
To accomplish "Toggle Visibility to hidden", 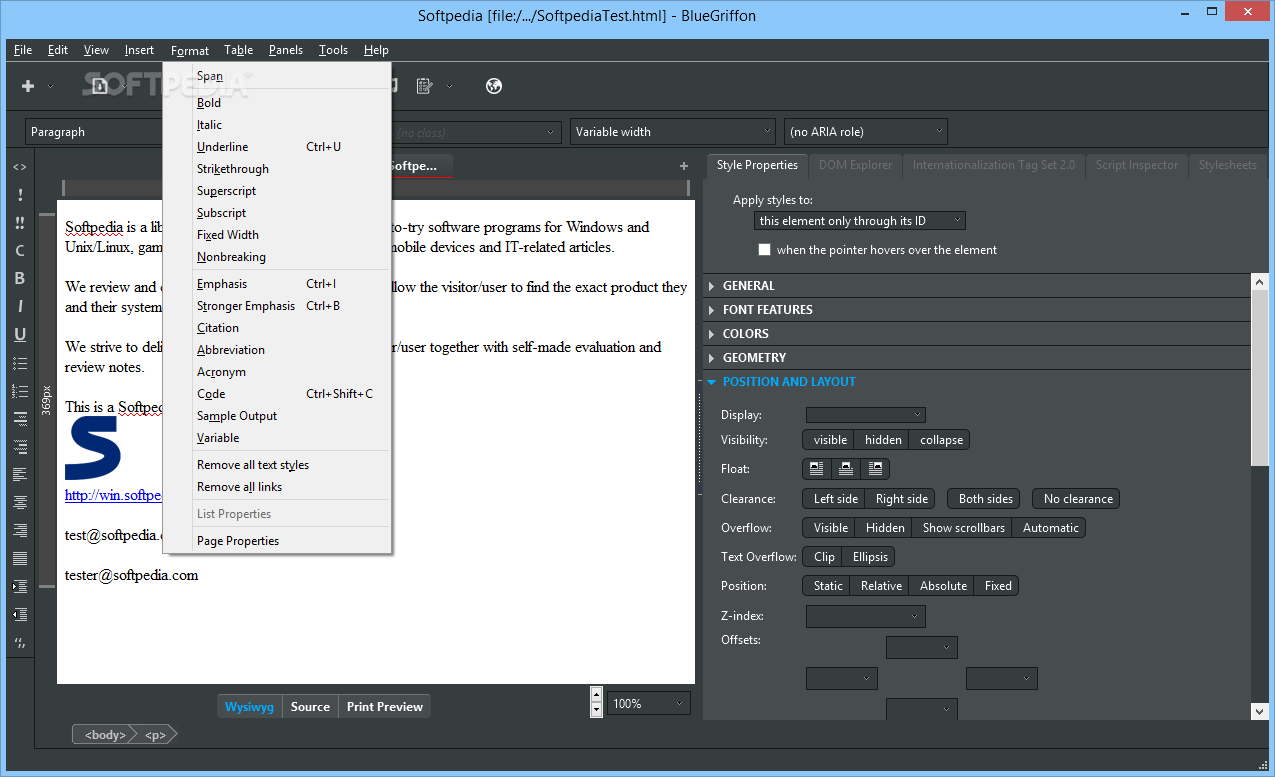I will pos(883,440).
